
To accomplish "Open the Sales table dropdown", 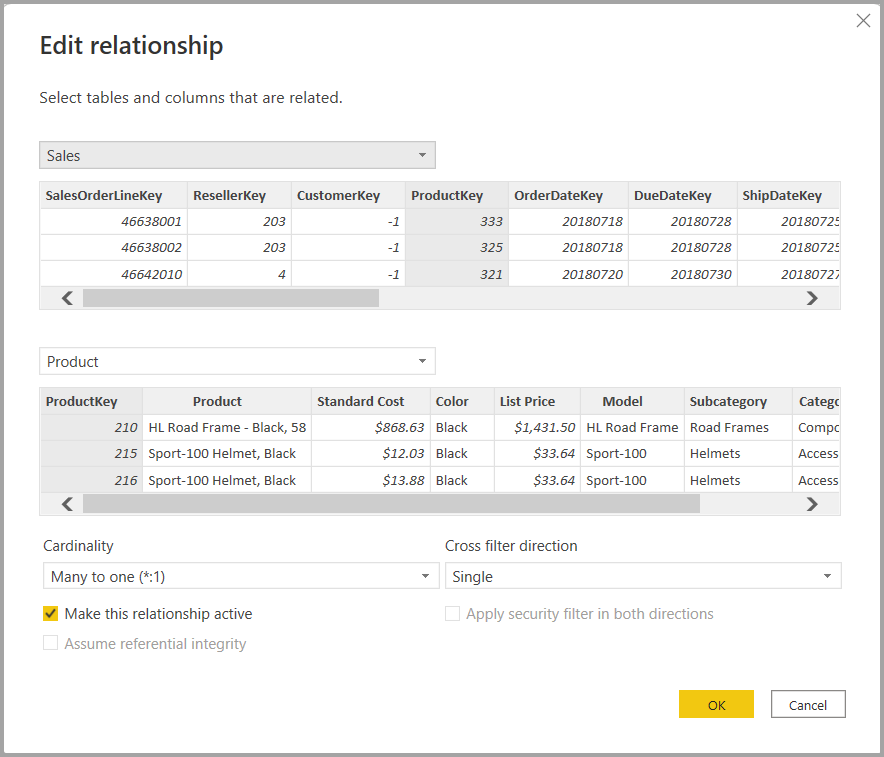I will coord(237,155).
